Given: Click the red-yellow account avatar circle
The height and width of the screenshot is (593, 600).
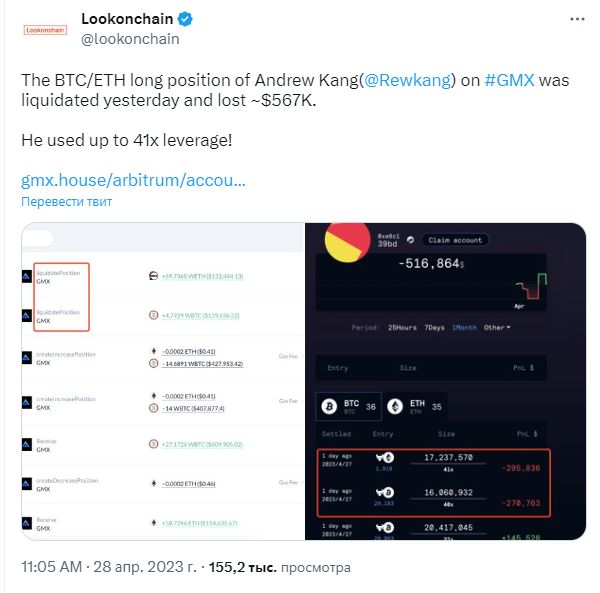Looking at the screenshot, I should [347, 242].
